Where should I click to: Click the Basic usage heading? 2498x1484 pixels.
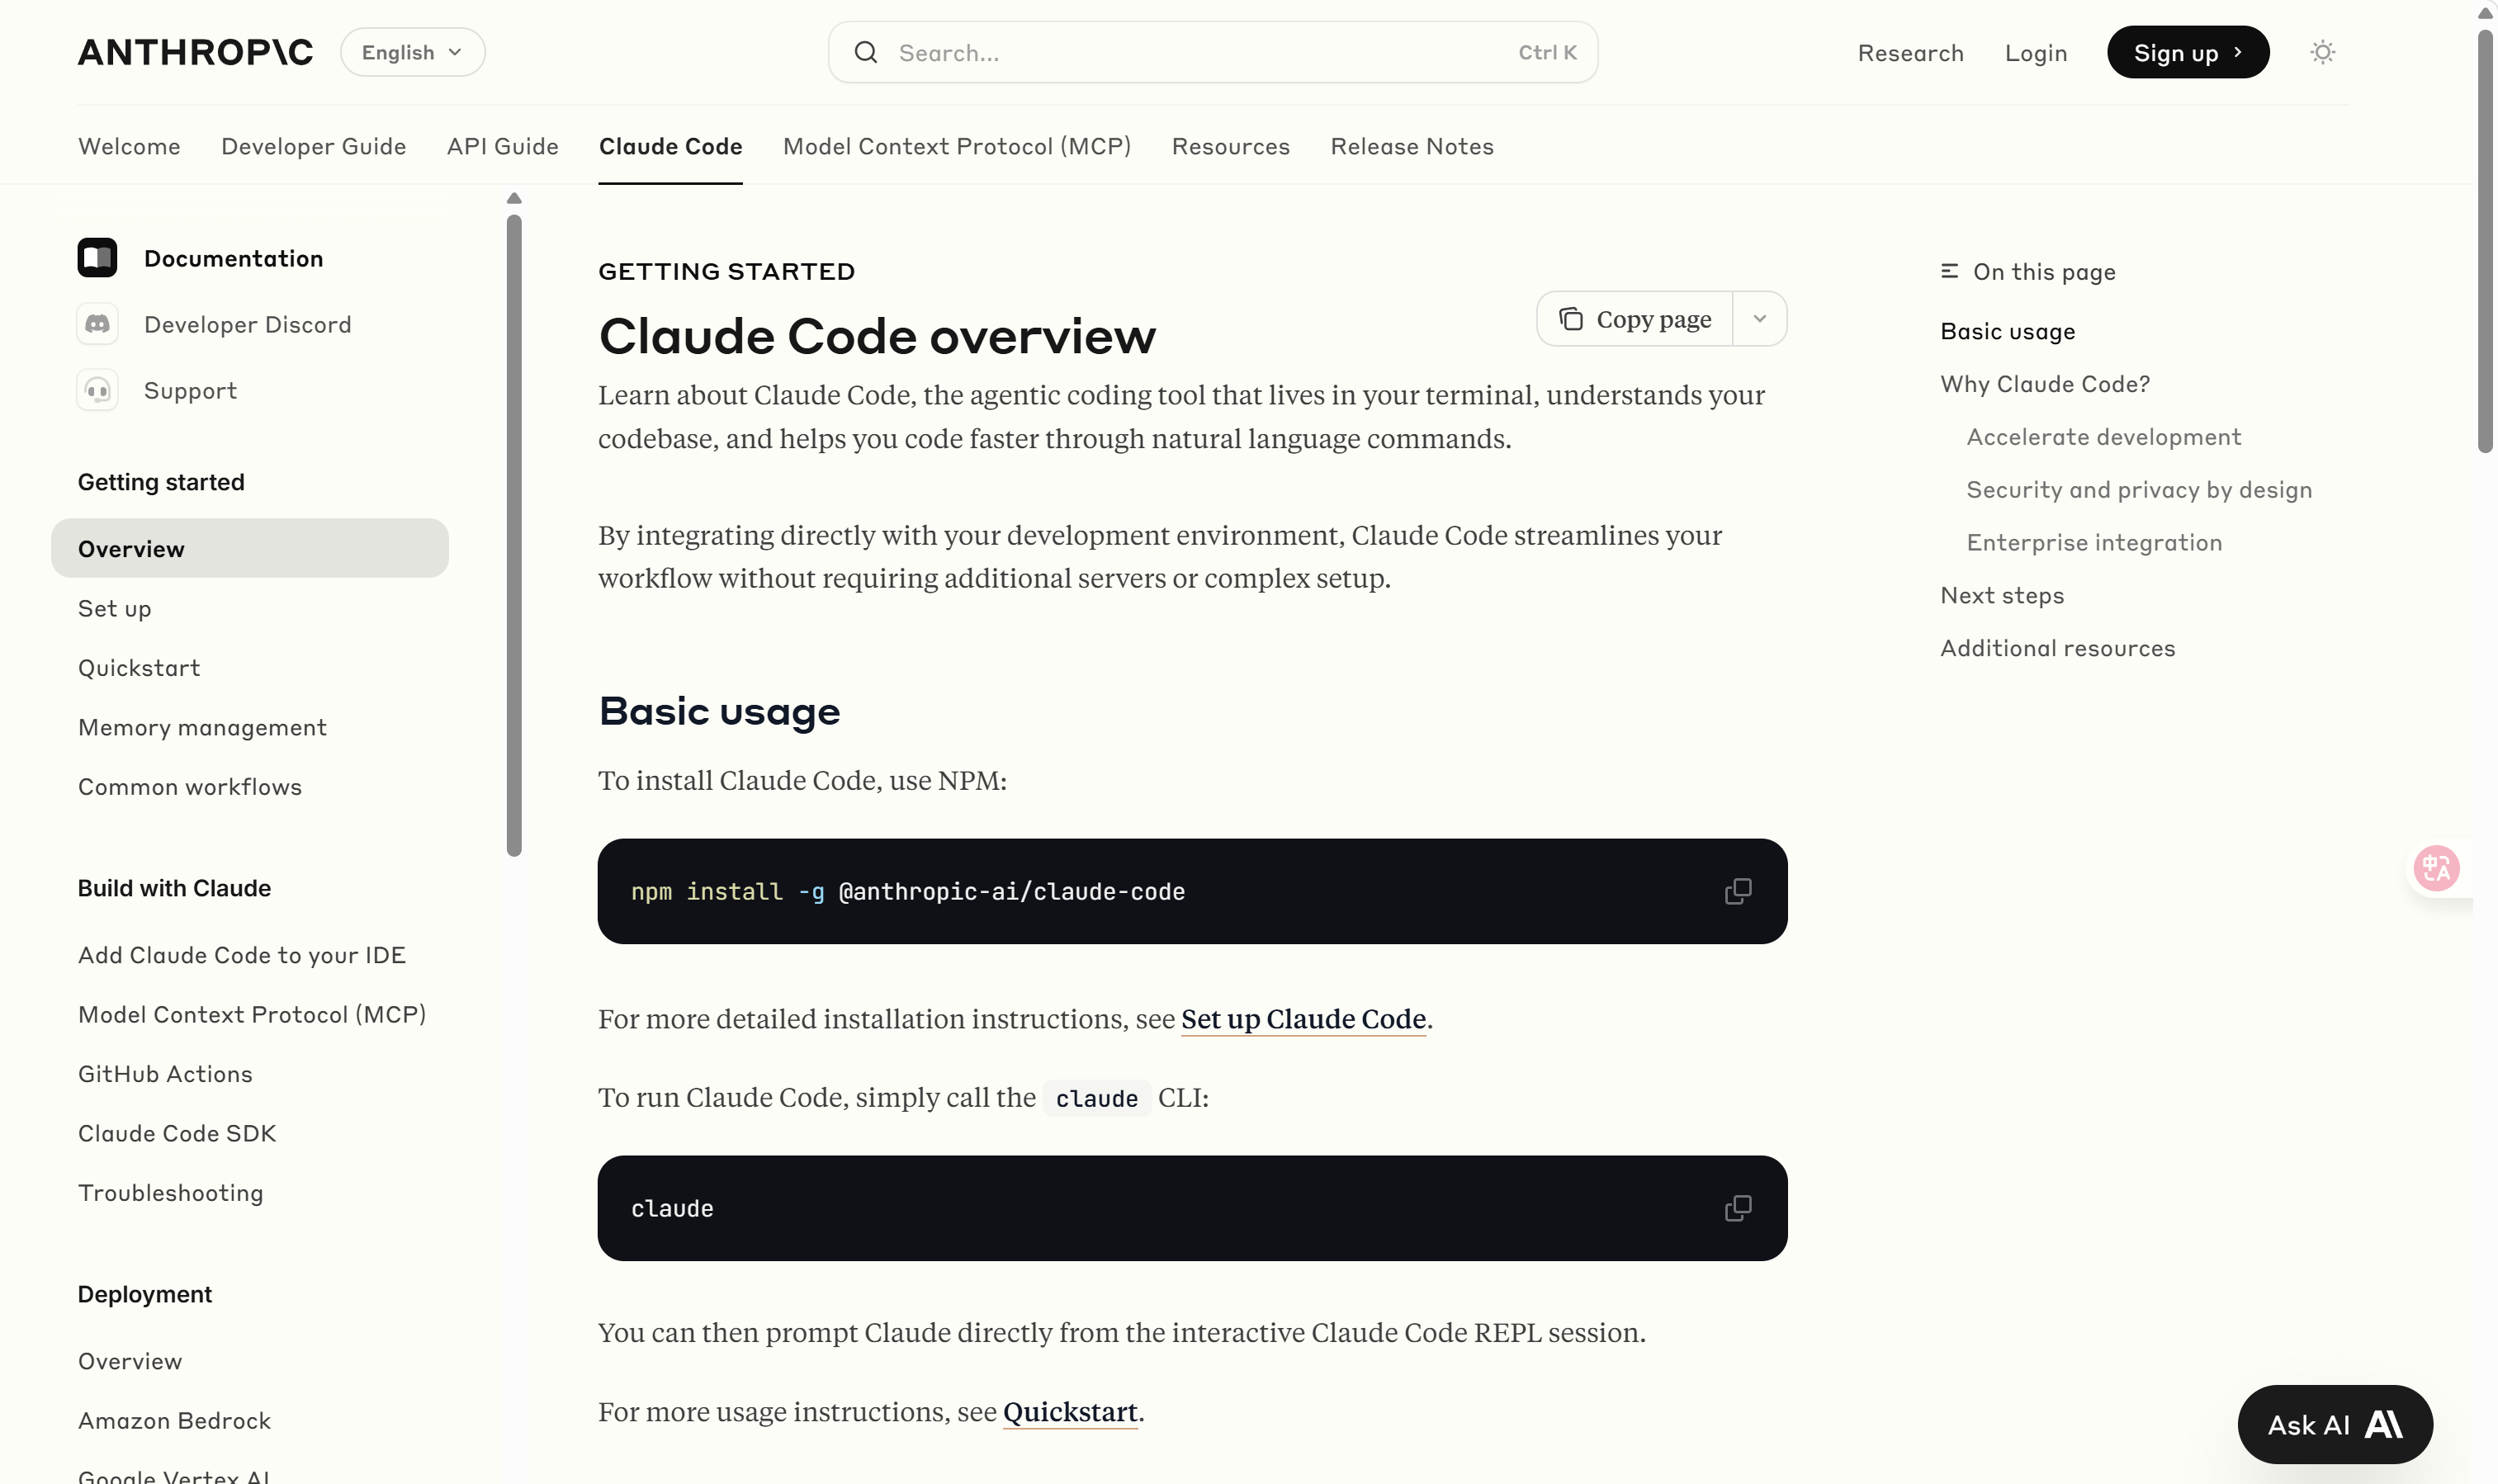tap(719, 711)
